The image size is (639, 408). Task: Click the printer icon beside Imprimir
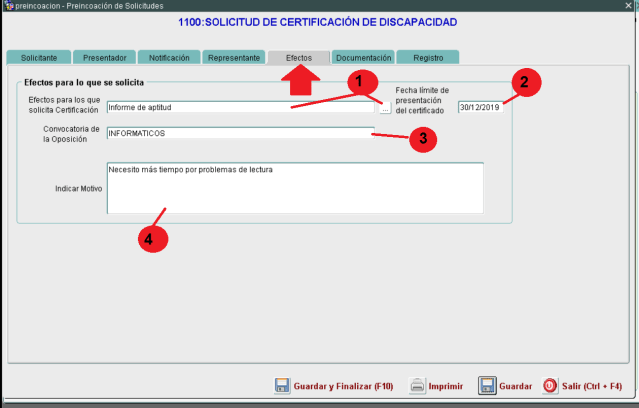[x=417, y=386]
